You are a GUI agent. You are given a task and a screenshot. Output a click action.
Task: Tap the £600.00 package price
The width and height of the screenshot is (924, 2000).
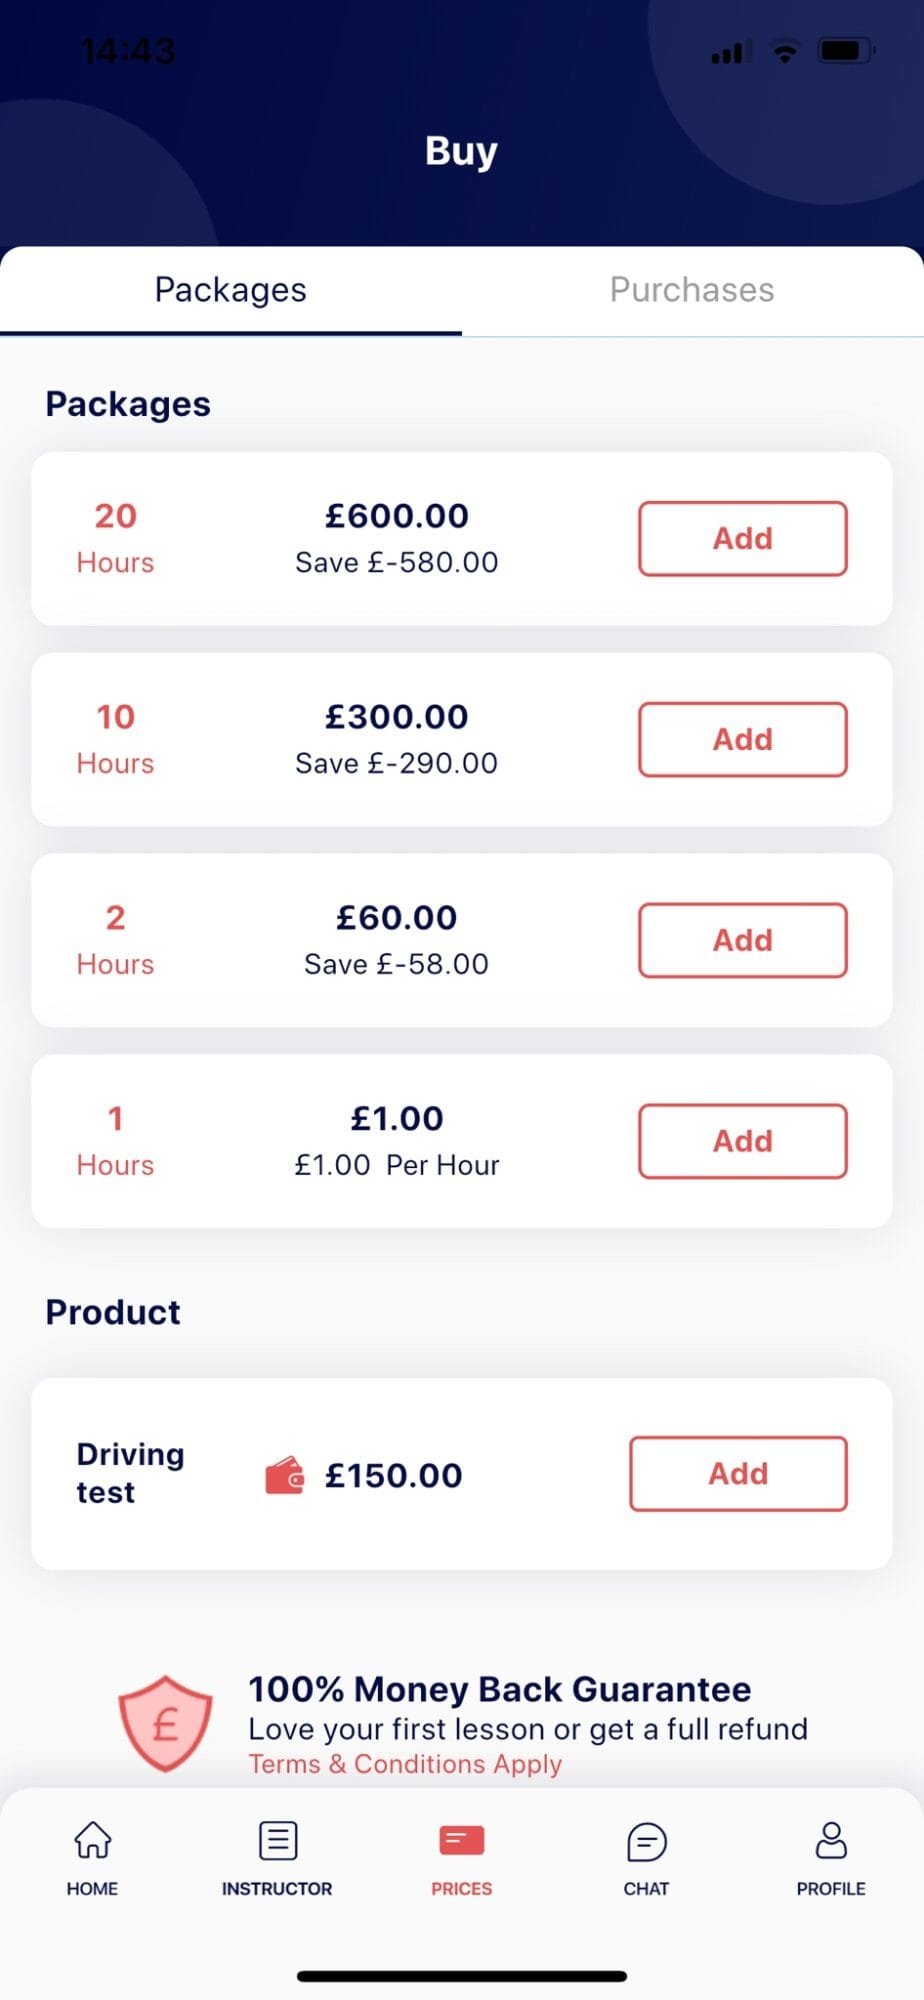point(397,516)
